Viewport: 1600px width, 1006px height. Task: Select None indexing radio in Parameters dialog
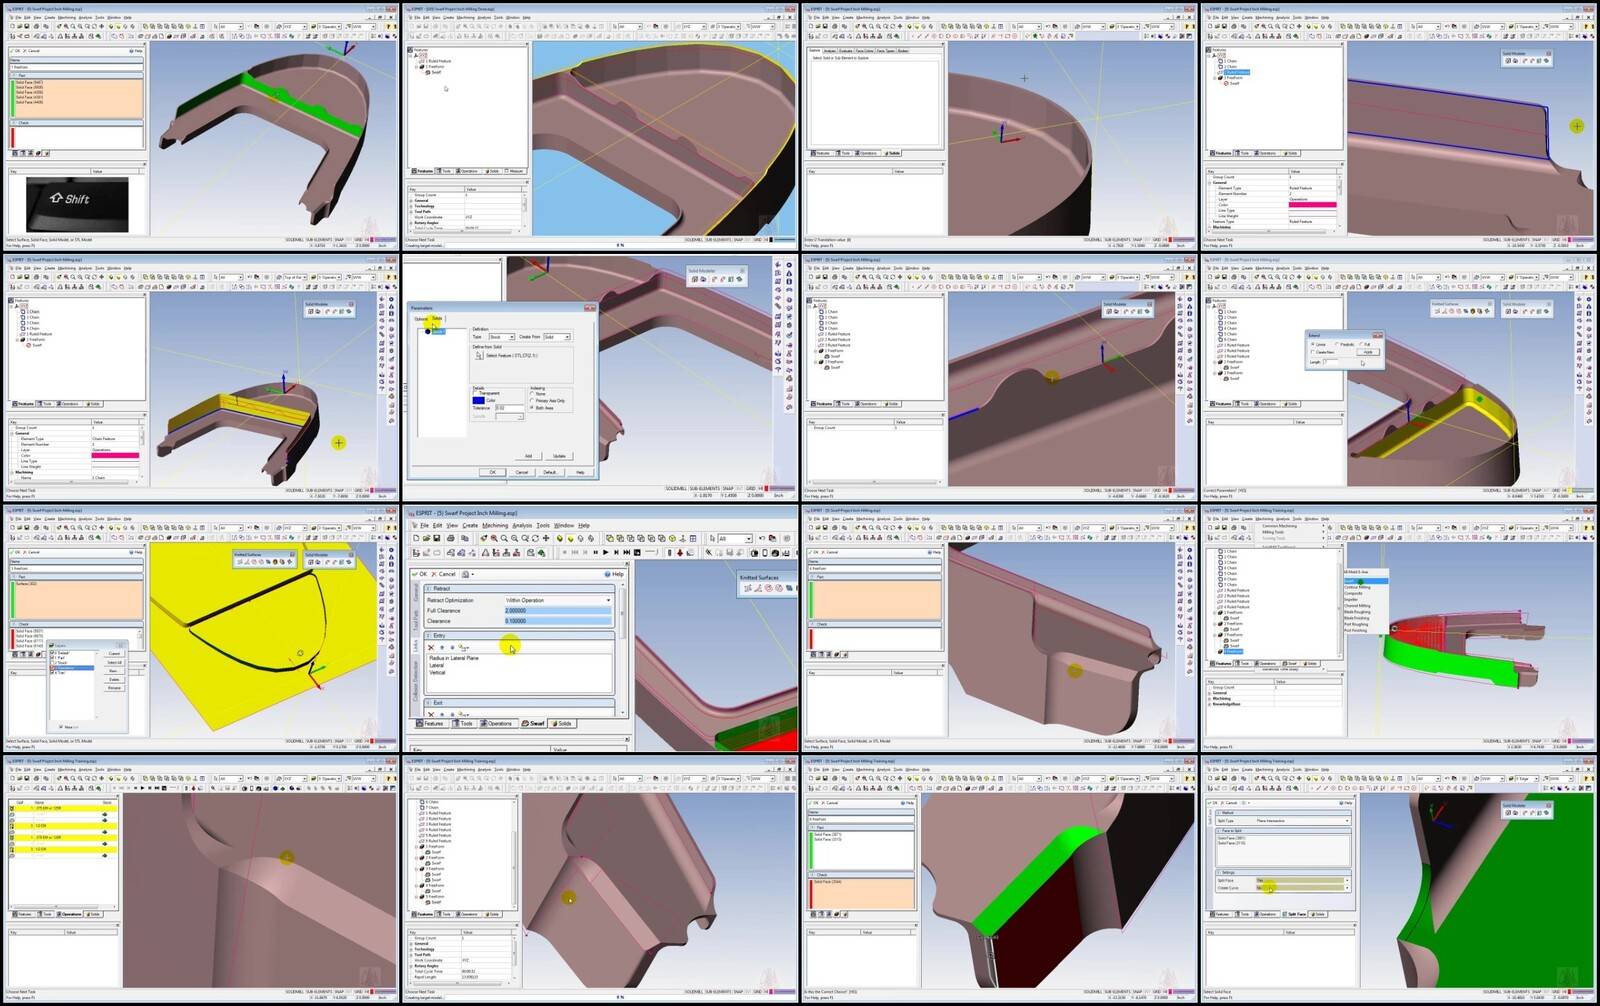point(532,394)
